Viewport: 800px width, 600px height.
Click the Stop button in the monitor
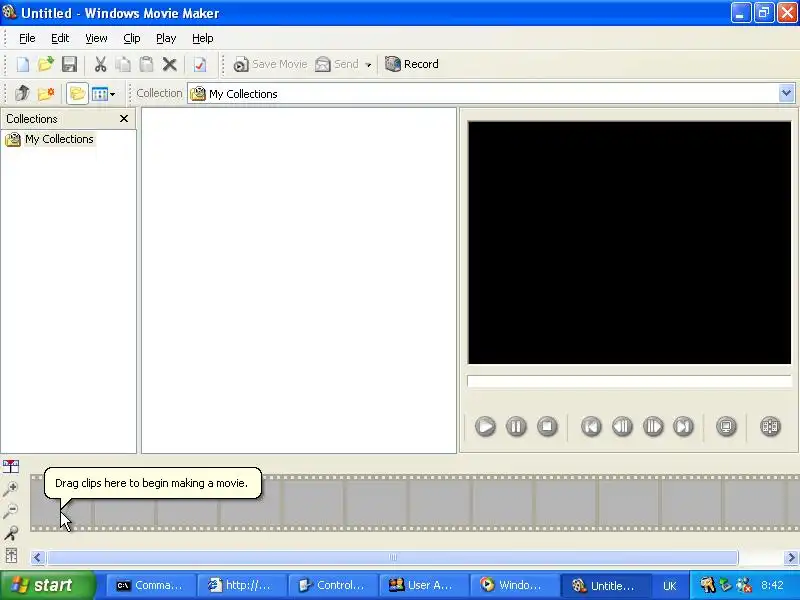(547, 426)
